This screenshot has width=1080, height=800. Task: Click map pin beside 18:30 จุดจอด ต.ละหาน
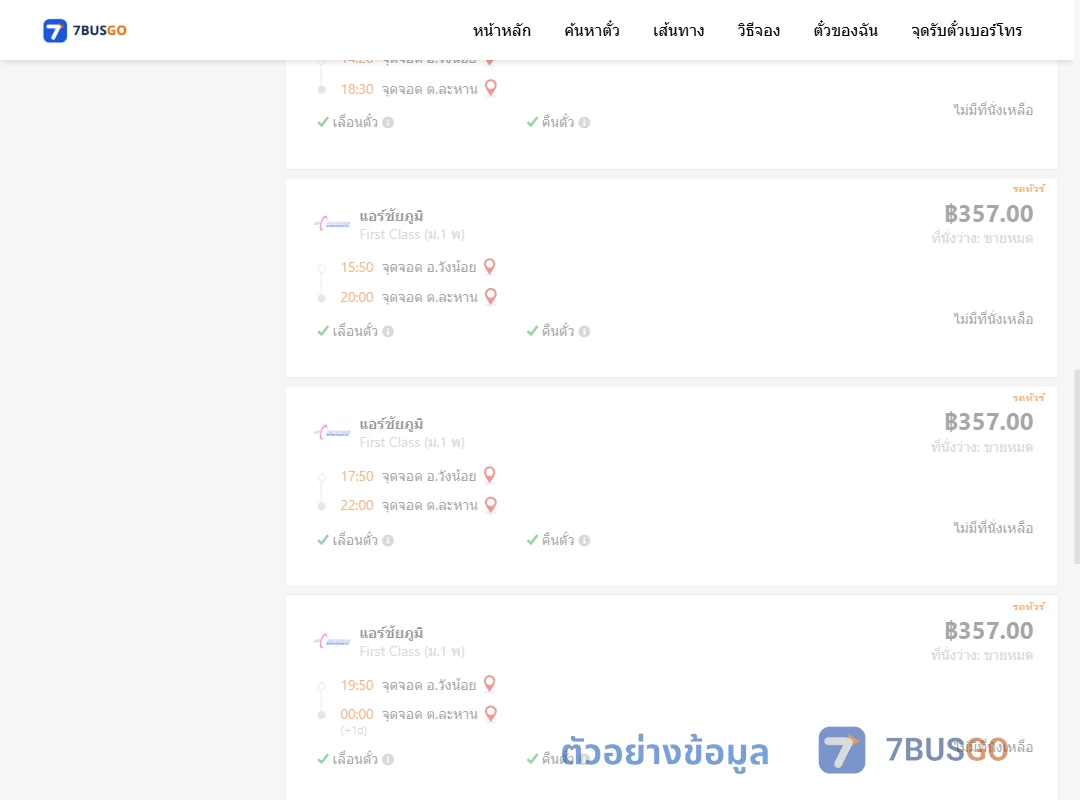tap(490, 88)
